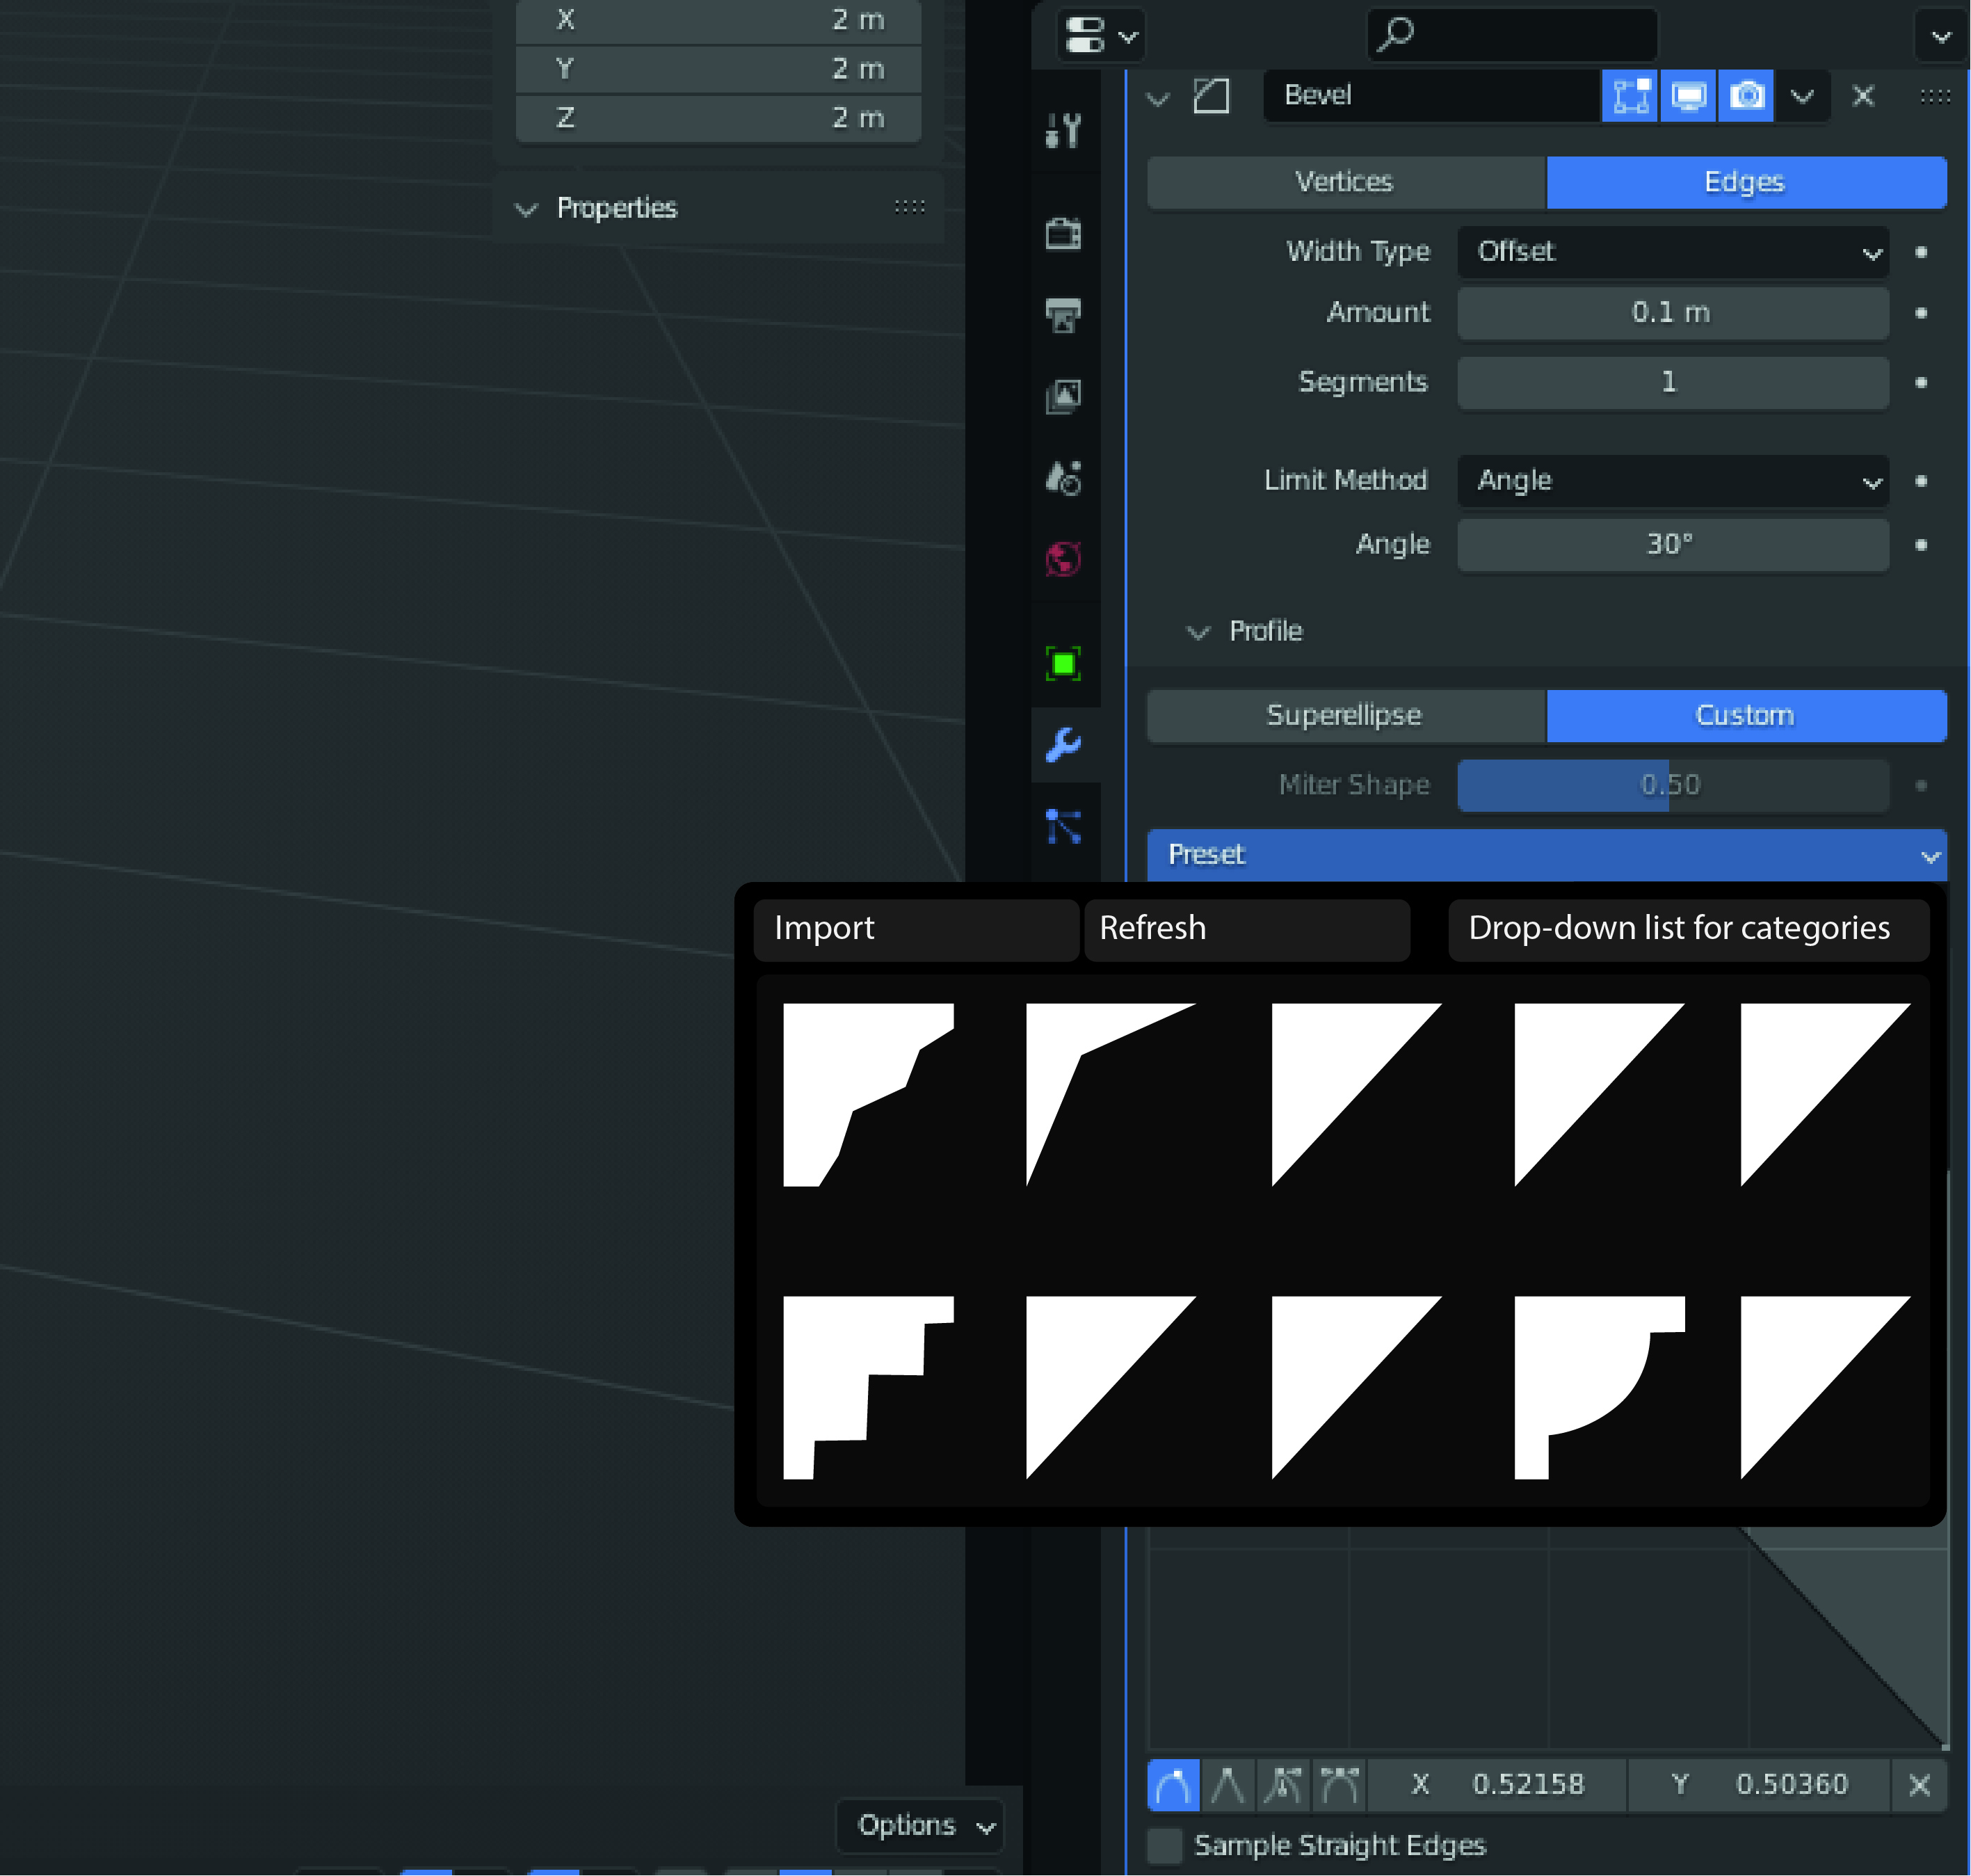
Task: Set Aligned Free handle type for profile point
Action: tap(1339, 1785)
